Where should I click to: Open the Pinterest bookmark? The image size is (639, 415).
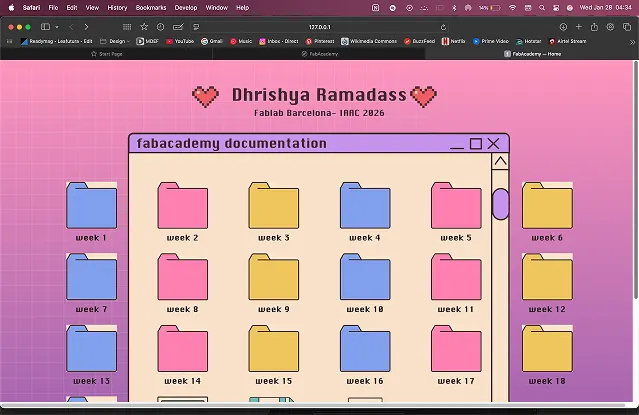[x=320, y=41]
